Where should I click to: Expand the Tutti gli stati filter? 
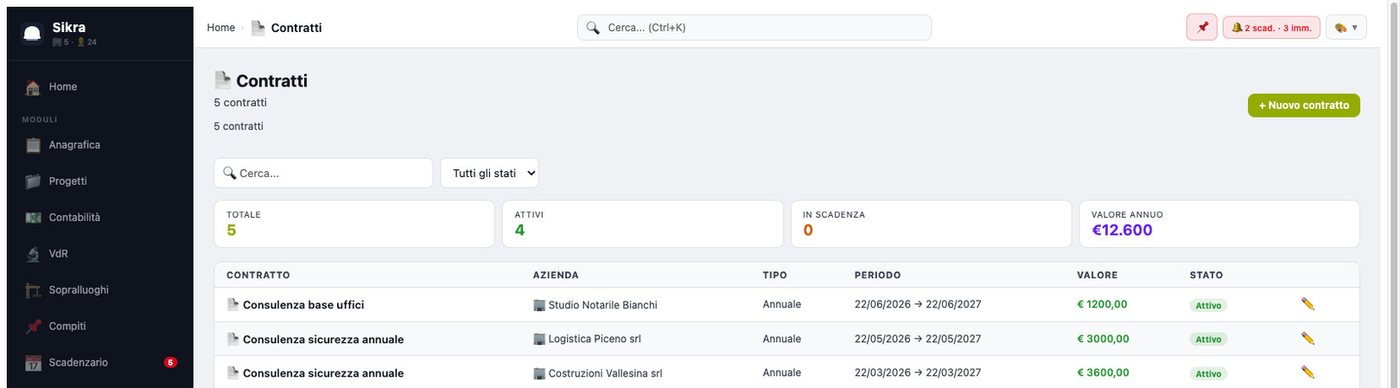click(x=490, y=173)
